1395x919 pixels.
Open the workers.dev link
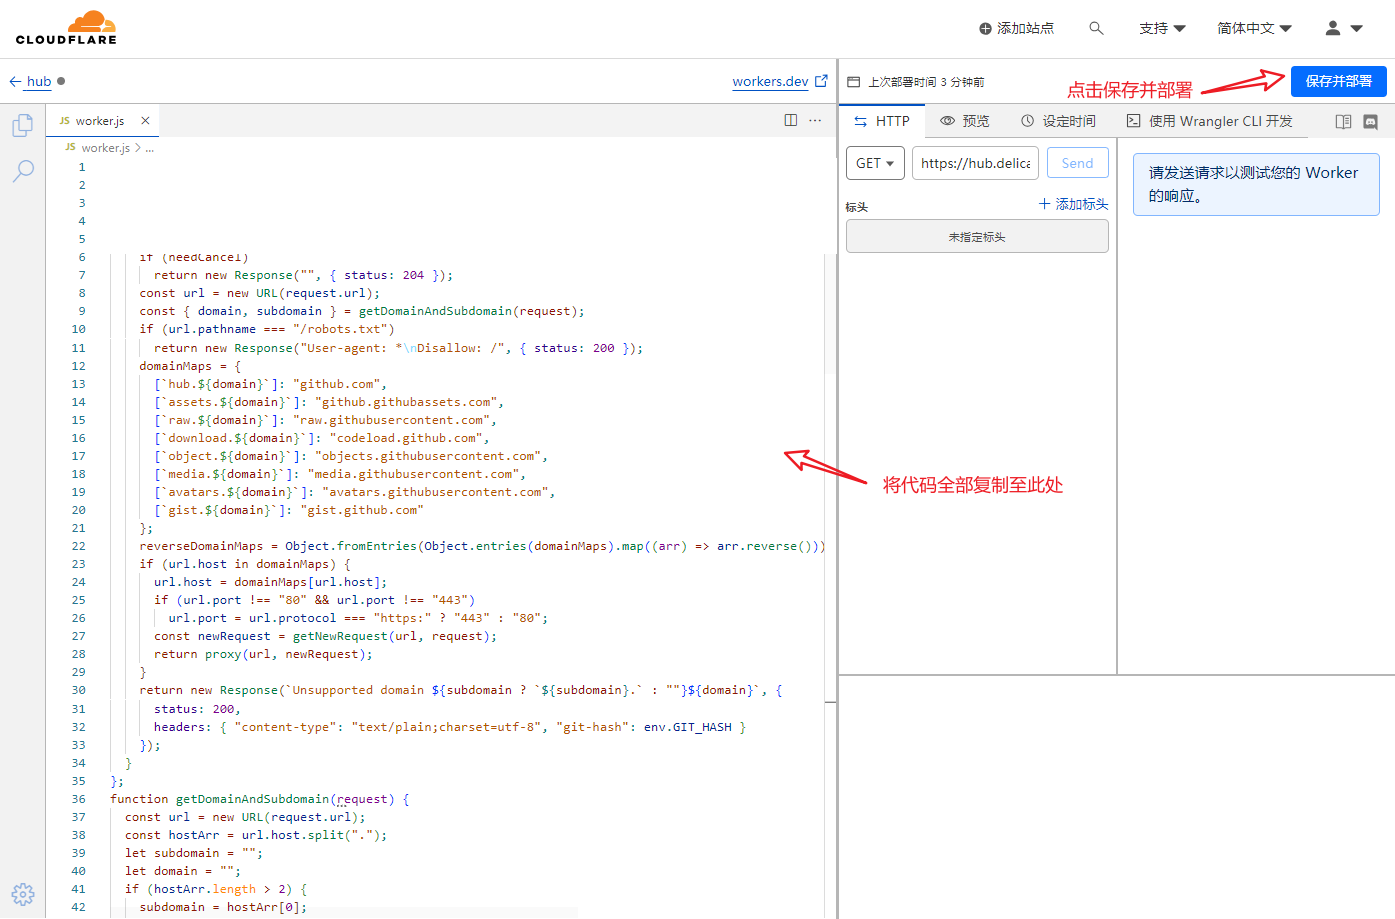pyautogui.click(x=770, y=81)
